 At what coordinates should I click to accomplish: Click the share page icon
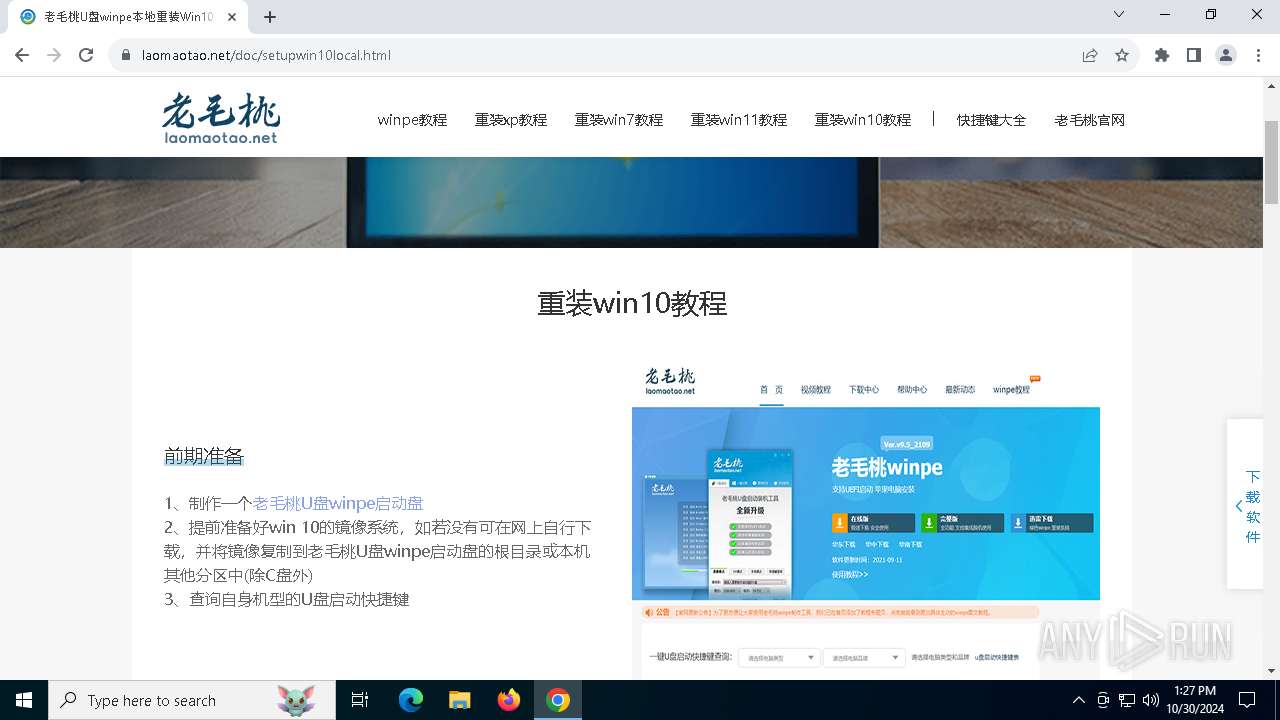1090,55
